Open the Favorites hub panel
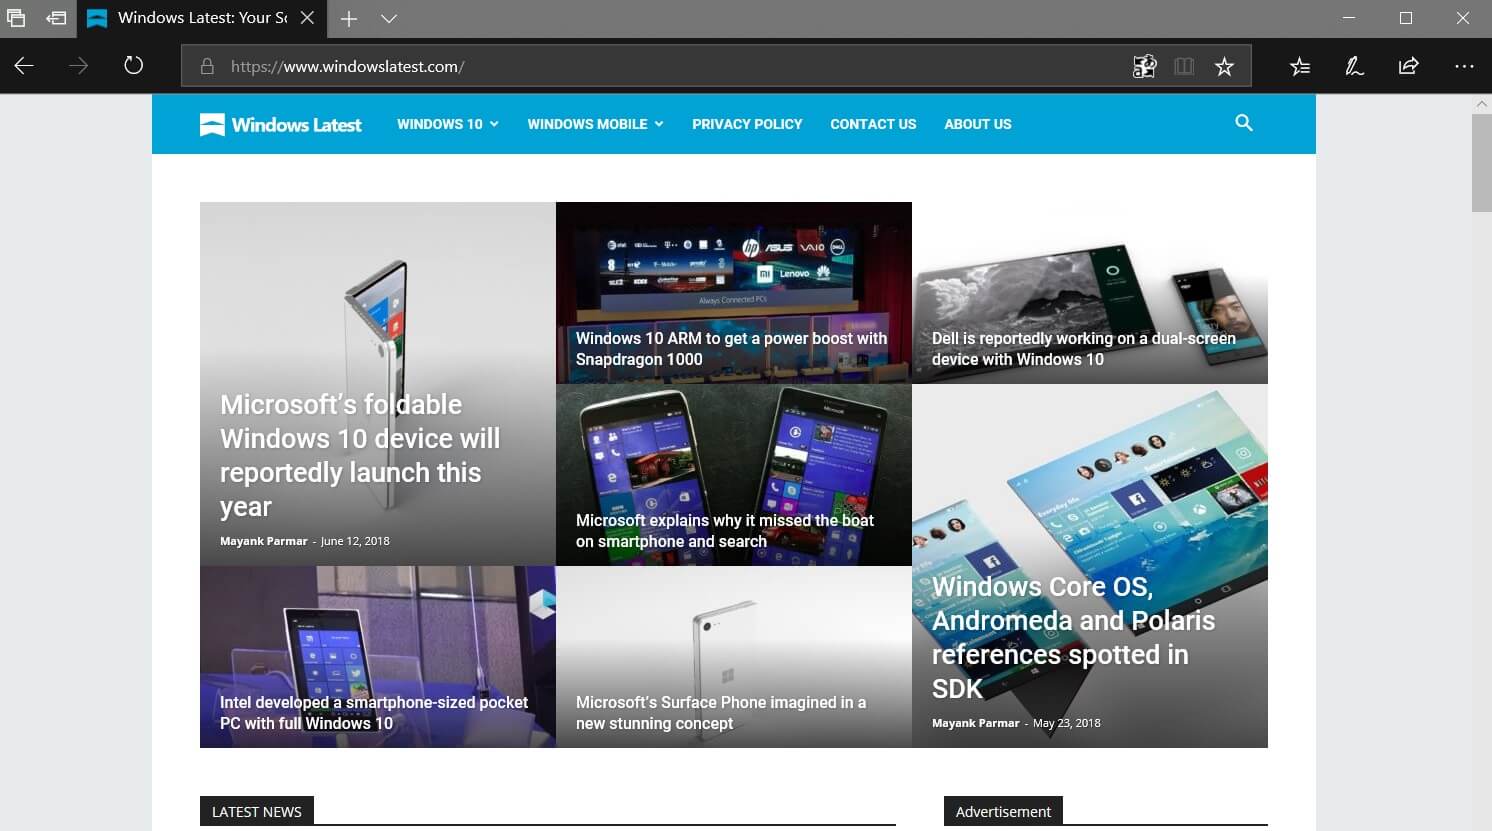This screenshot has width=1492, height=831. [x=1299, y=66]
